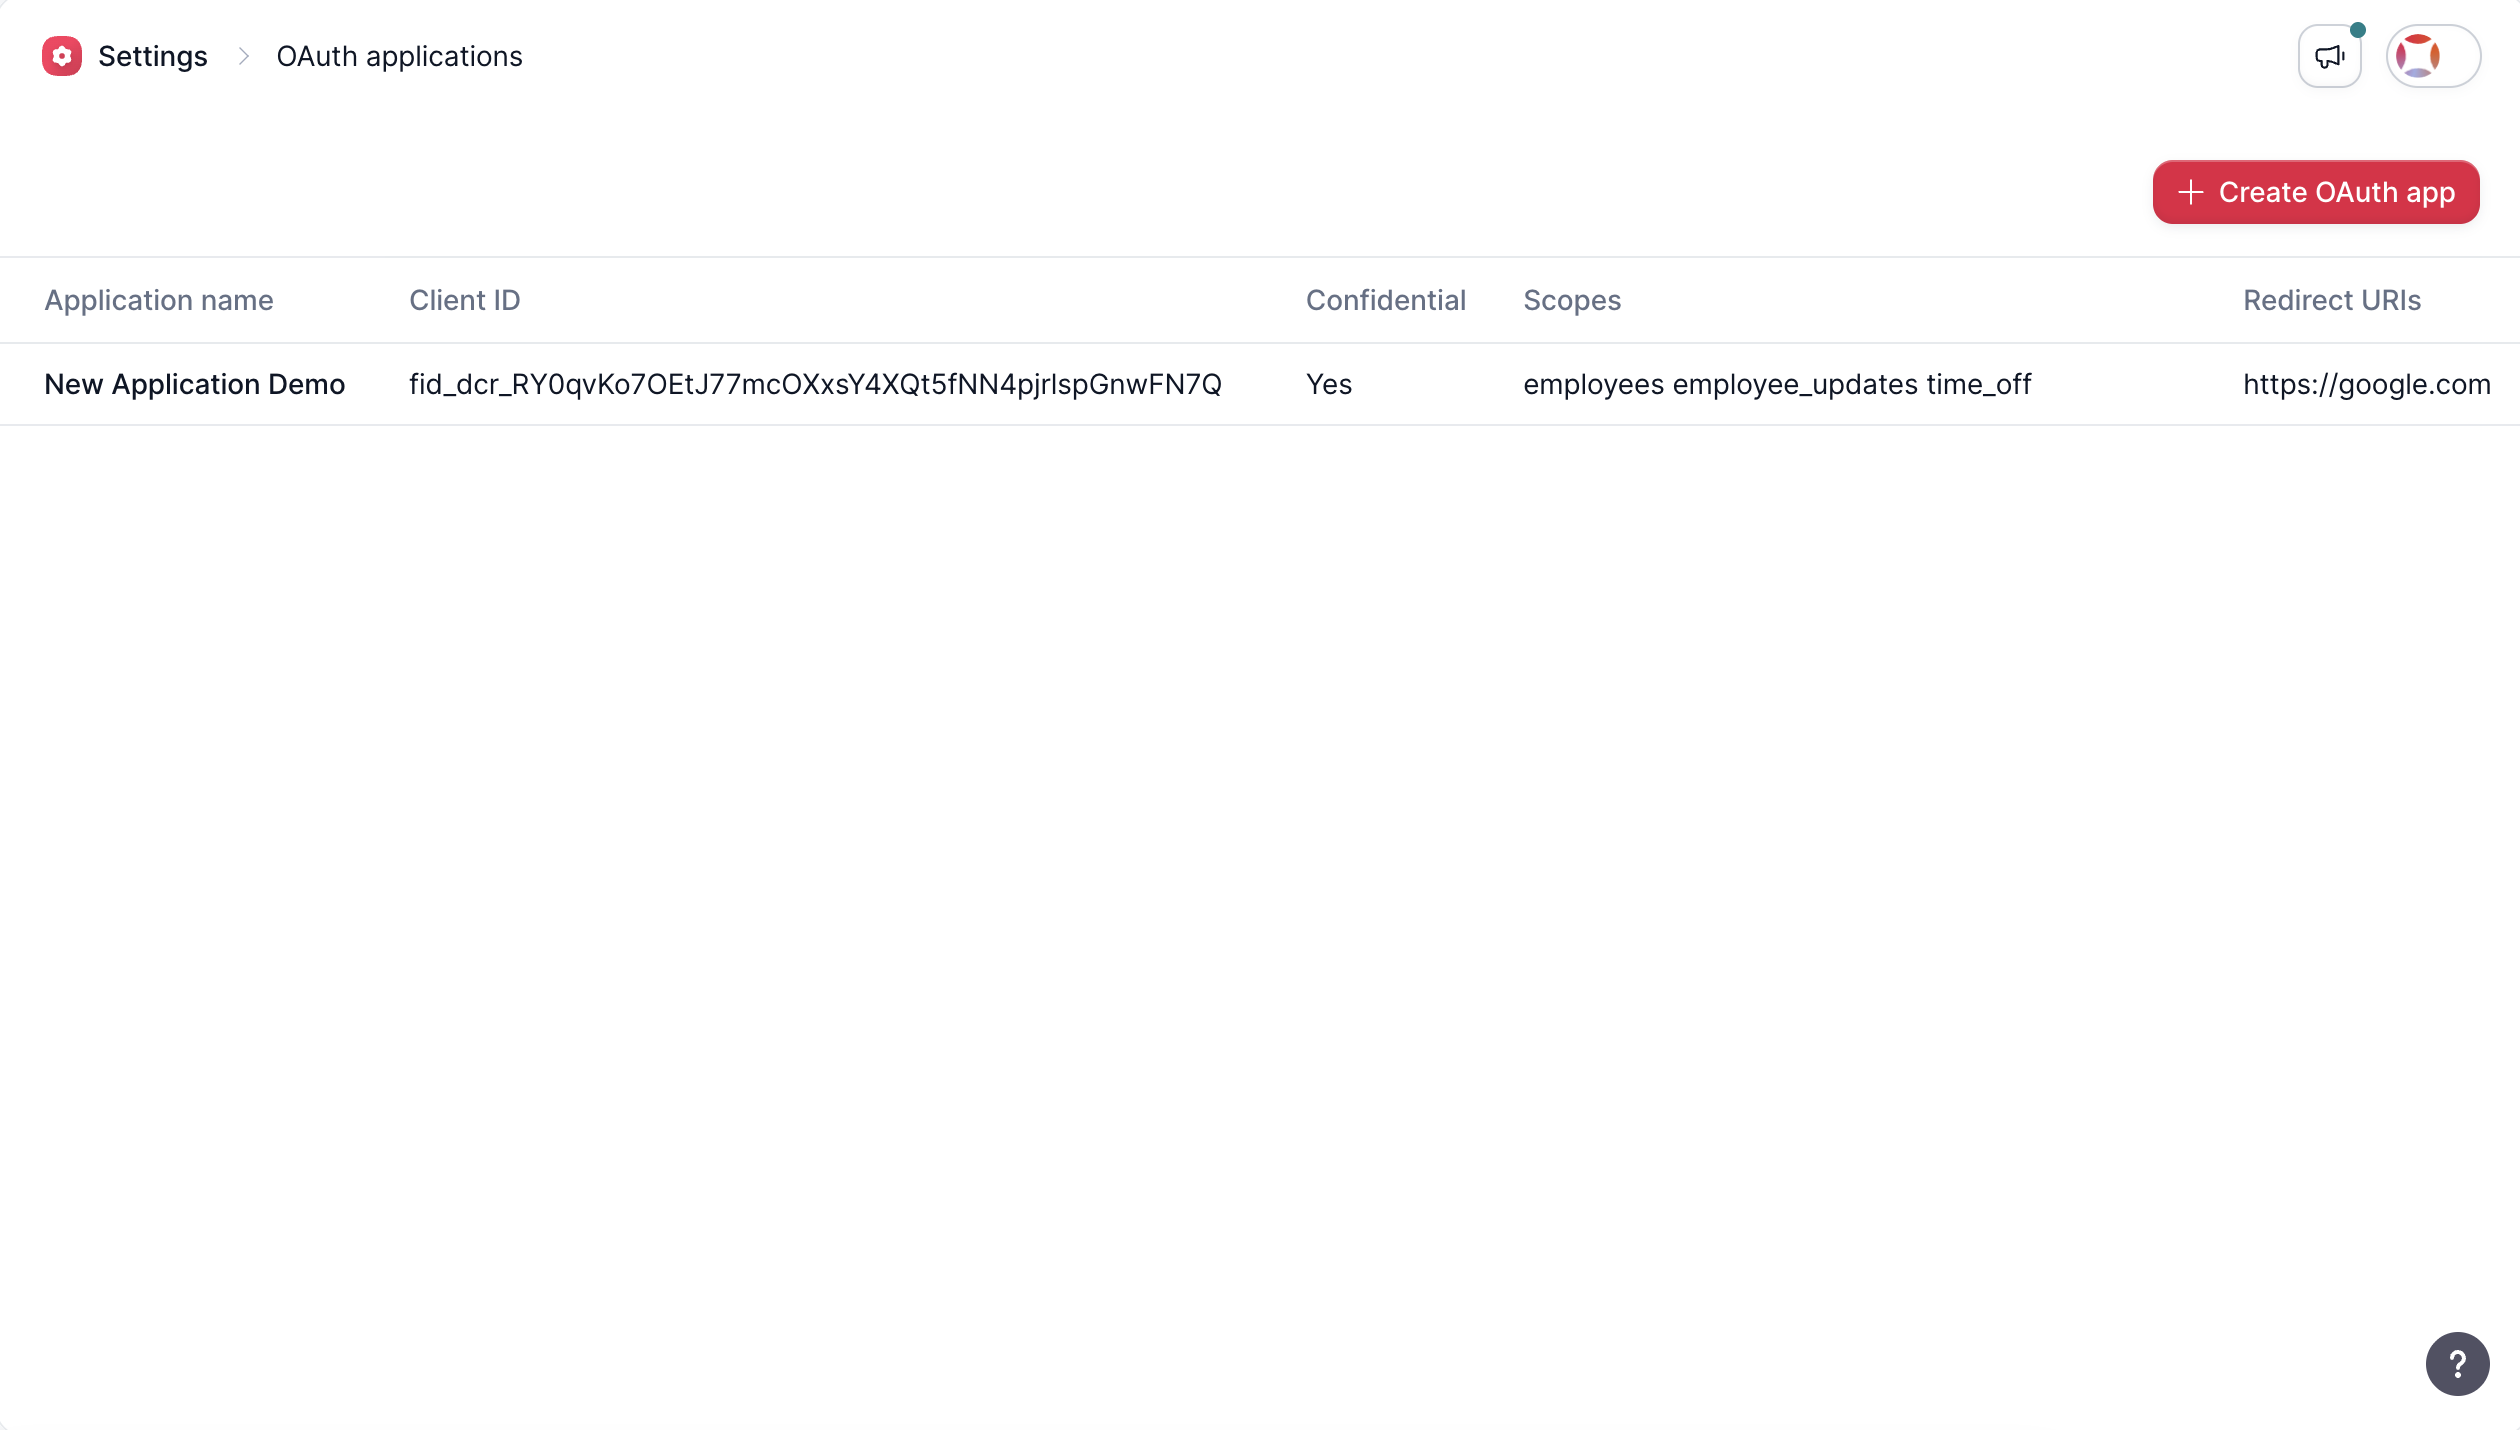Go to Settings breadcrumb link

153,56
